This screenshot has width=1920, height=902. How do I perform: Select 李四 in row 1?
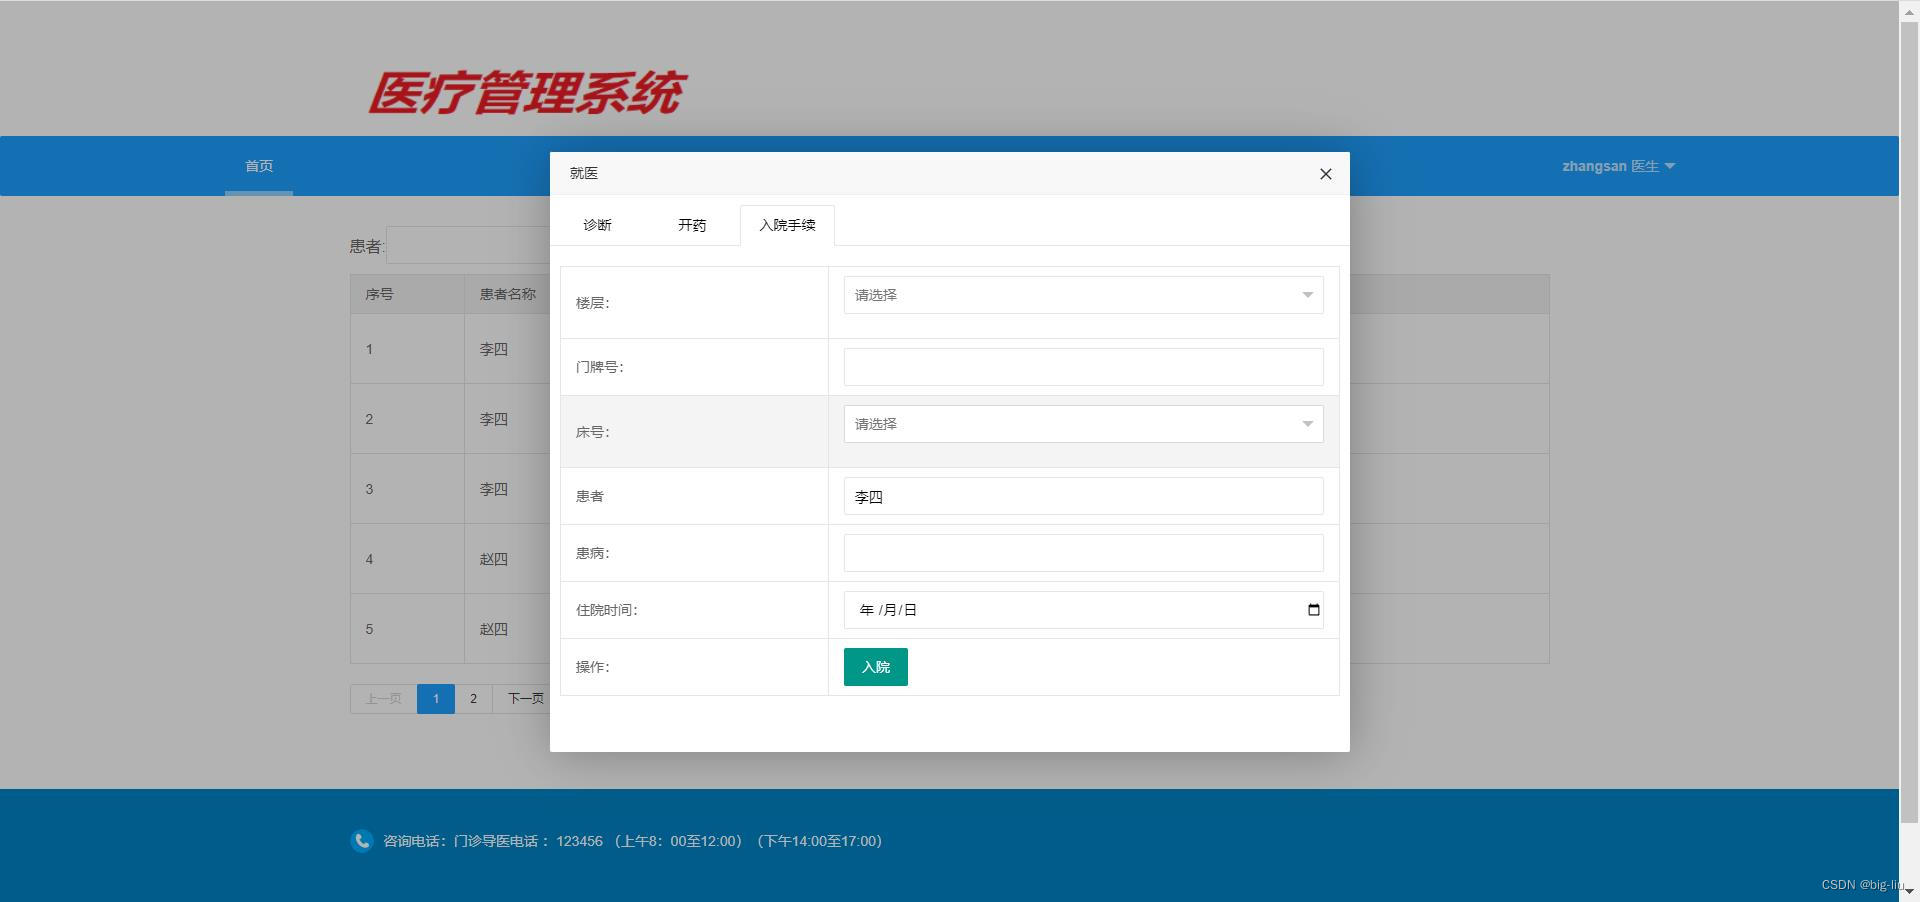pos(493,349)
